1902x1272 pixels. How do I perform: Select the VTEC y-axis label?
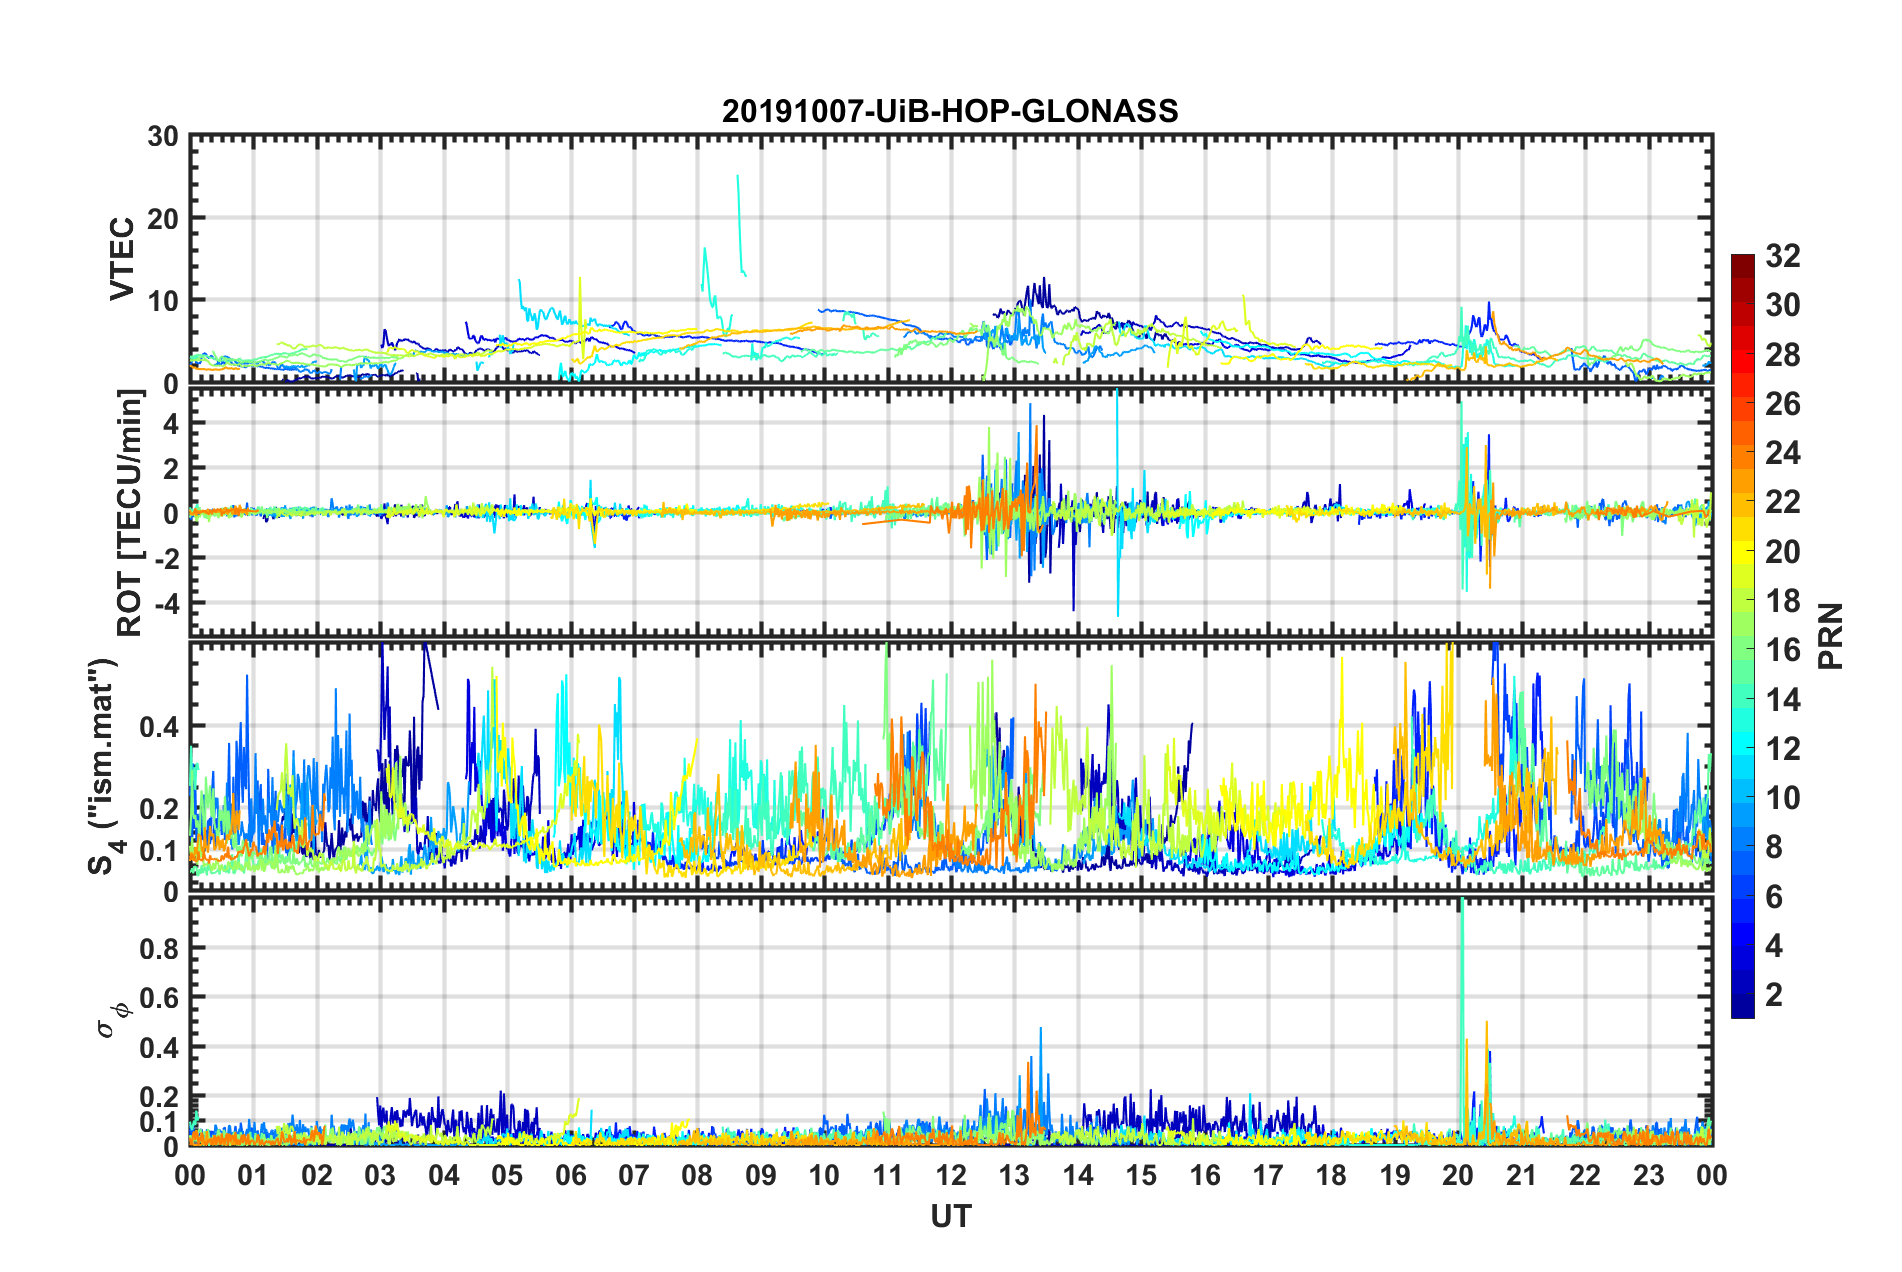tap(121, 258)
